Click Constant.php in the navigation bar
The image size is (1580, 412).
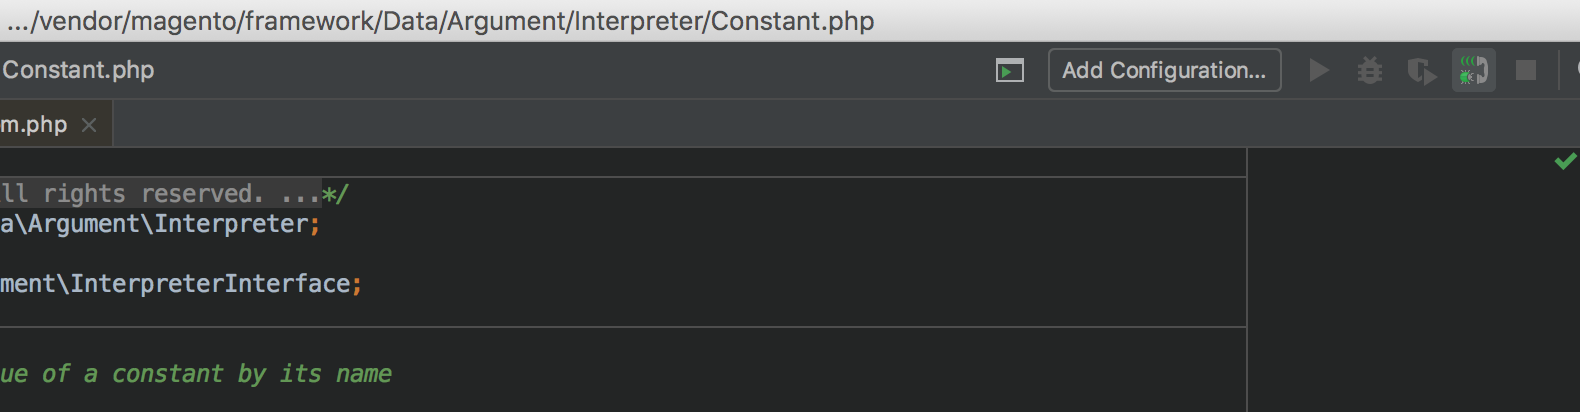(78, 70)
